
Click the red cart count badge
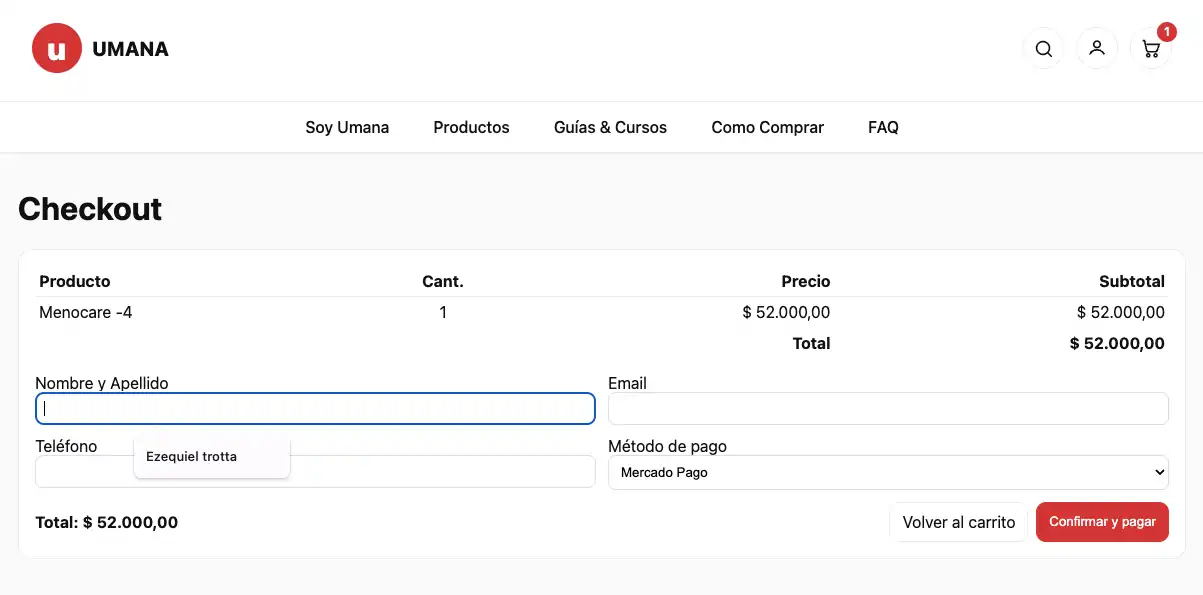point(1166,32)
